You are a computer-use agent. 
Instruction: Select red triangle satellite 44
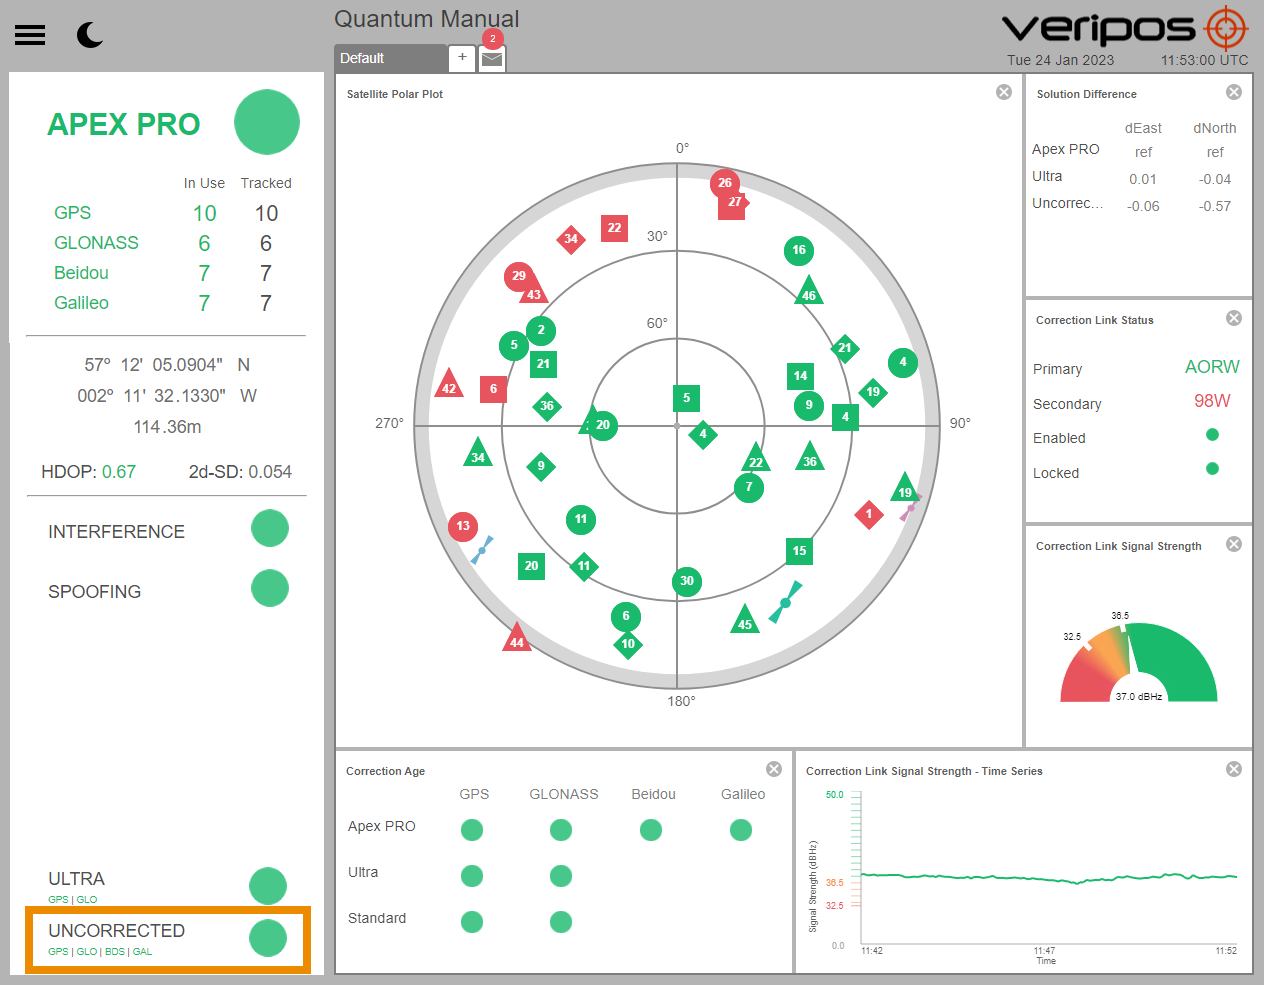tap(517, 639)
